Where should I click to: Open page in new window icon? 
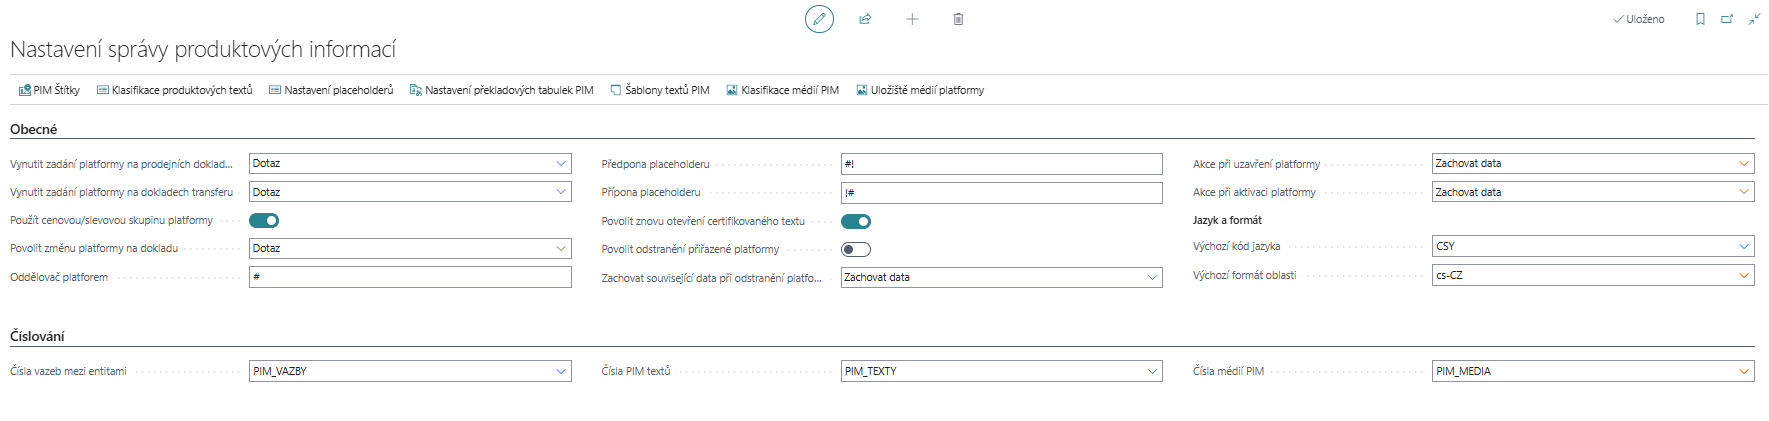point(1727,19)
